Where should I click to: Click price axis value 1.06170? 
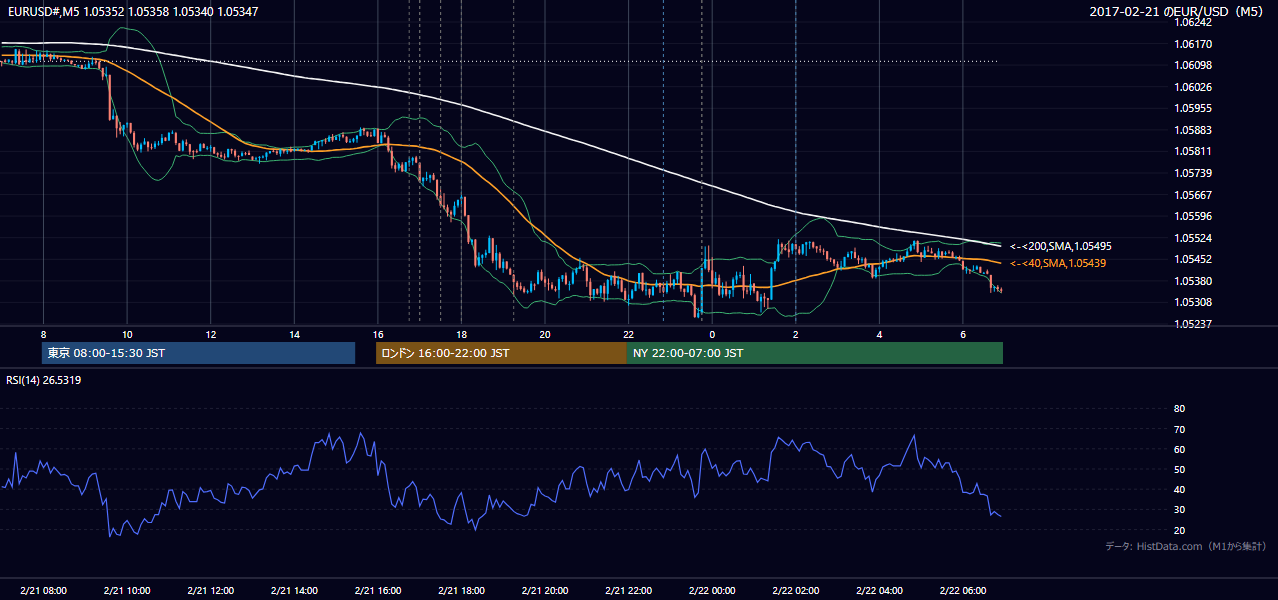coord(1192,44)
